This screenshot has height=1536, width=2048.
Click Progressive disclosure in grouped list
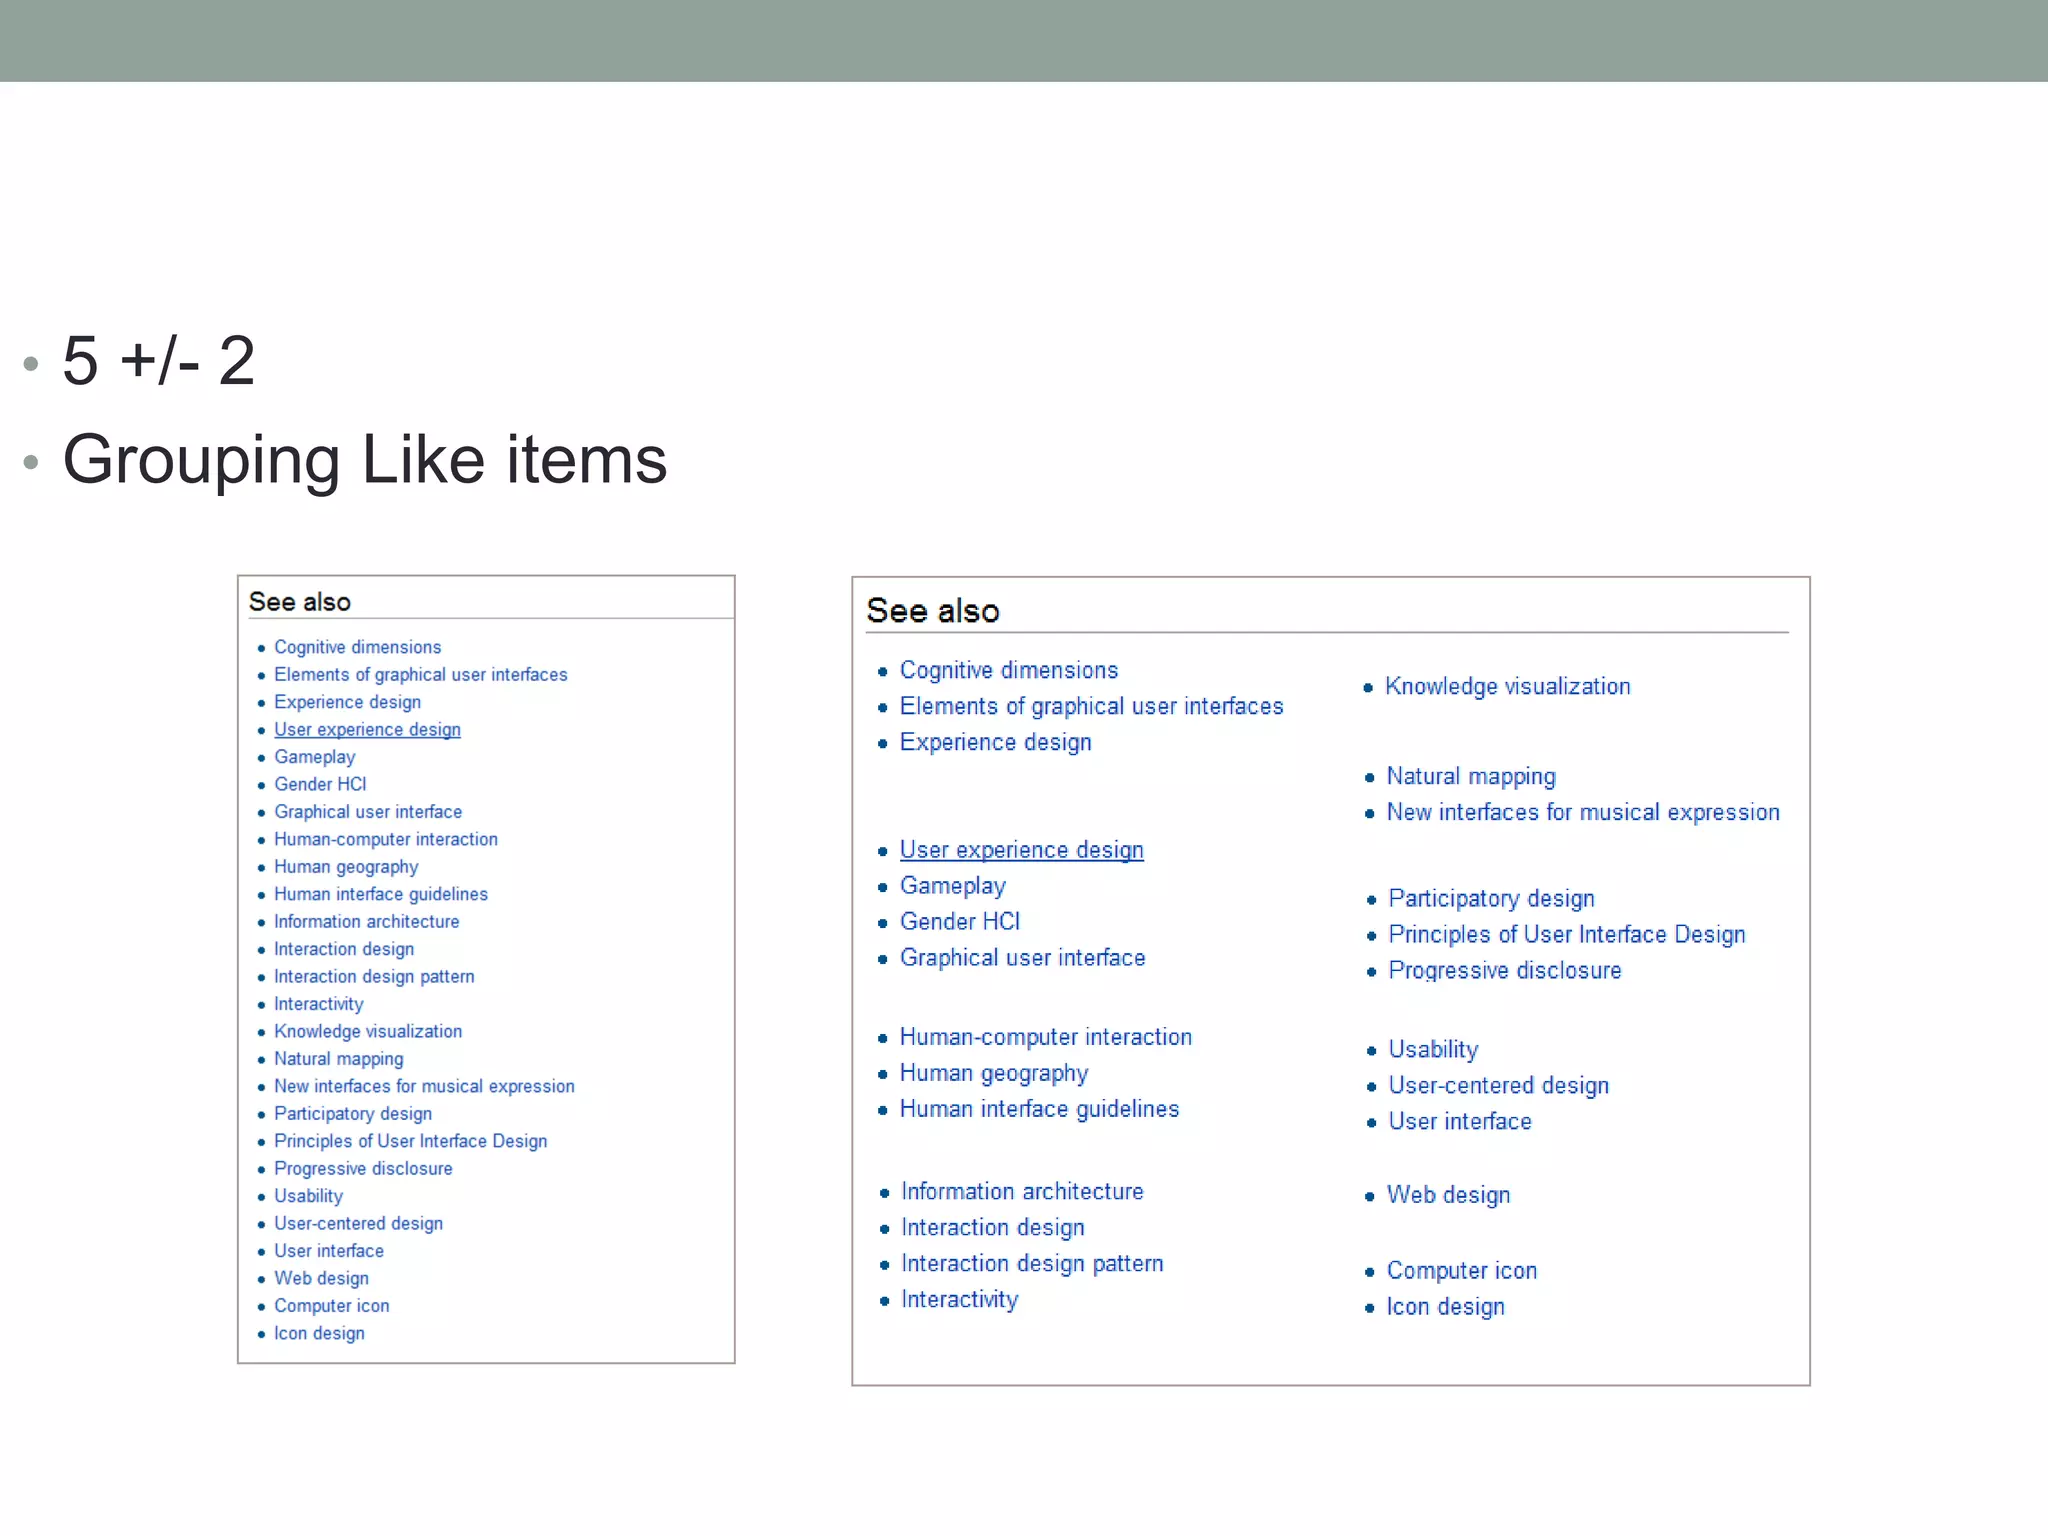pyautogui.click(x=1504, y=971)
